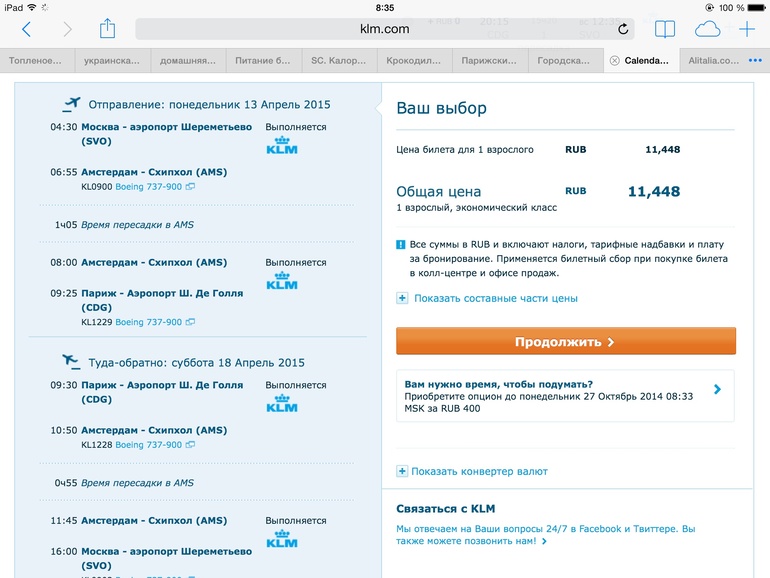
Task: Tap the total price 11,448 under Общая цена
Action: point(654,192)
